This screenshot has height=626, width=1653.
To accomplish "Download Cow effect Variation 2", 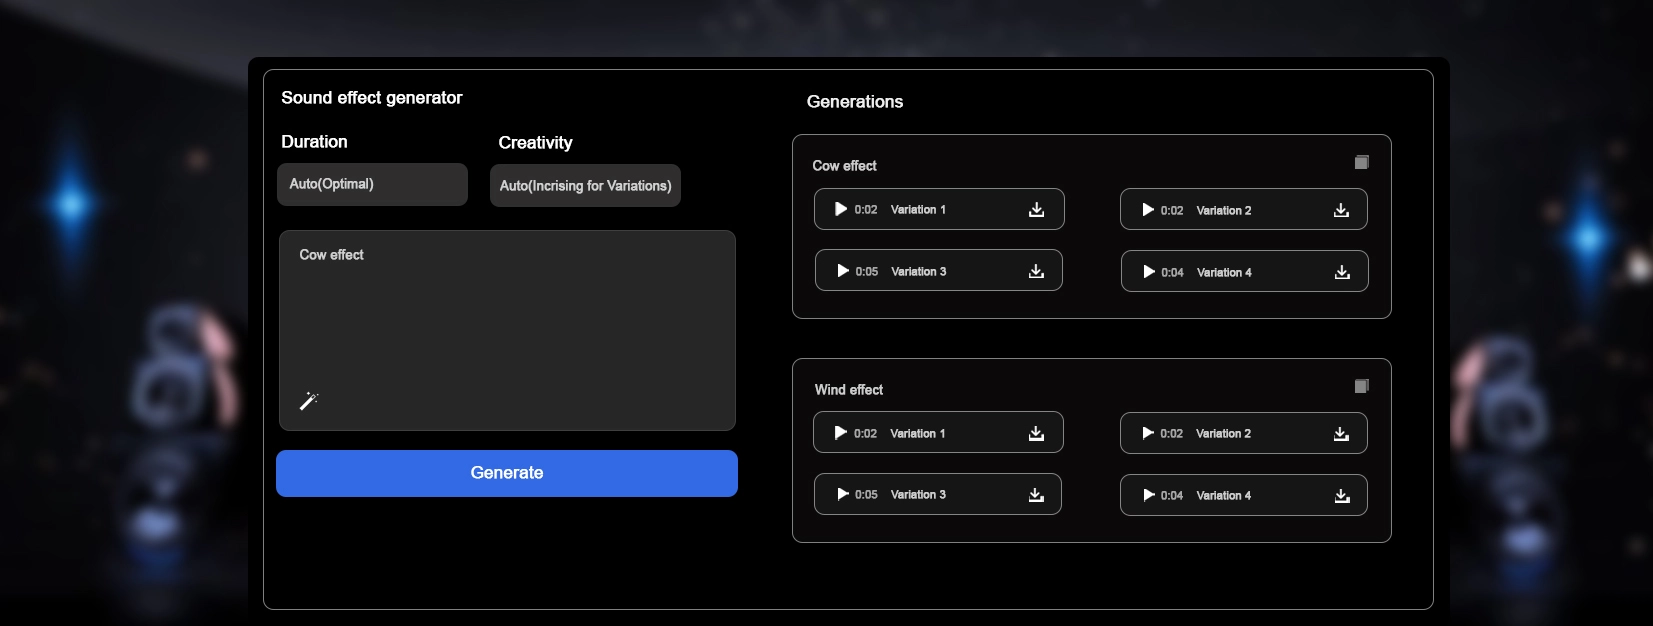I will [1341, 210].
